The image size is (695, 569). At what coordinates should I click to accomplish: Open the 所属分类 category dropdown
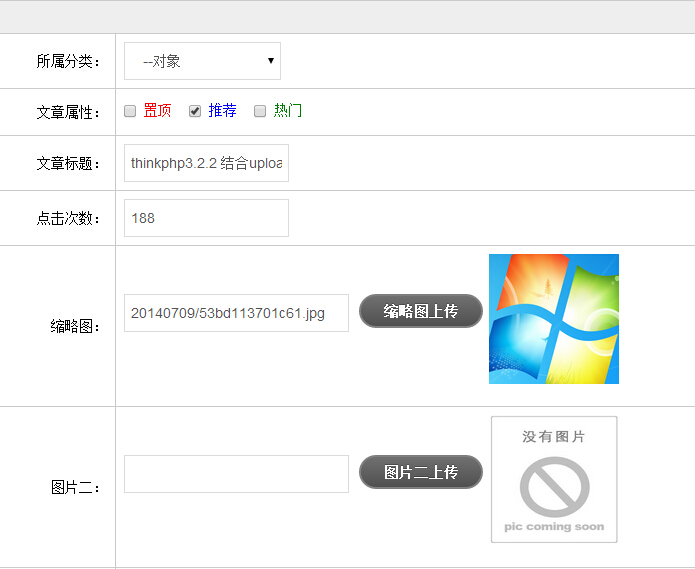(x=202, y=61)
